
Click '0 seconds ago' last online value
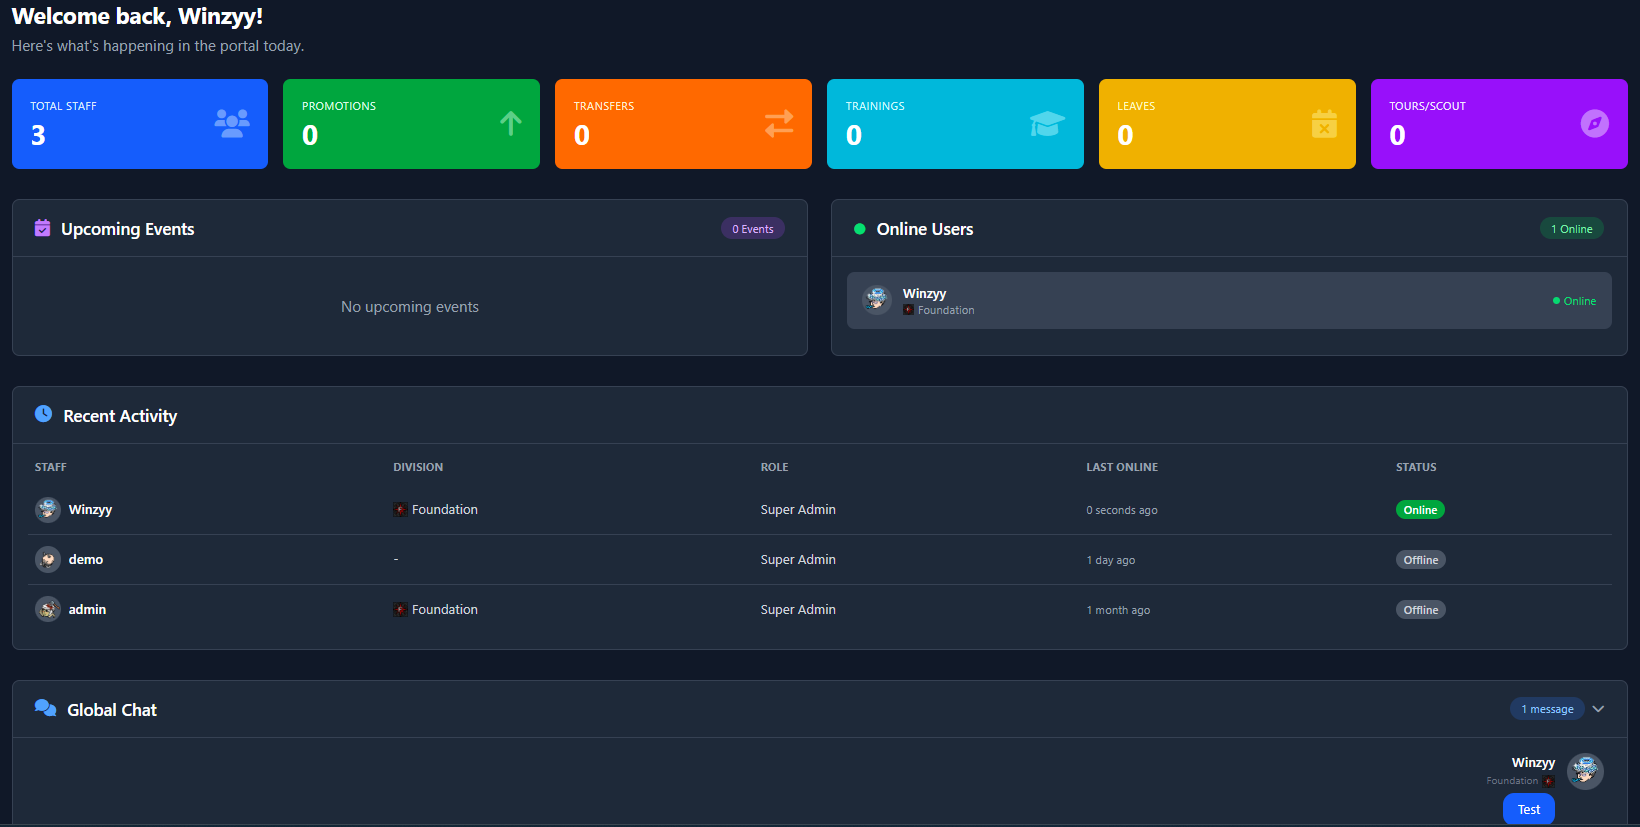point(1122,510)
